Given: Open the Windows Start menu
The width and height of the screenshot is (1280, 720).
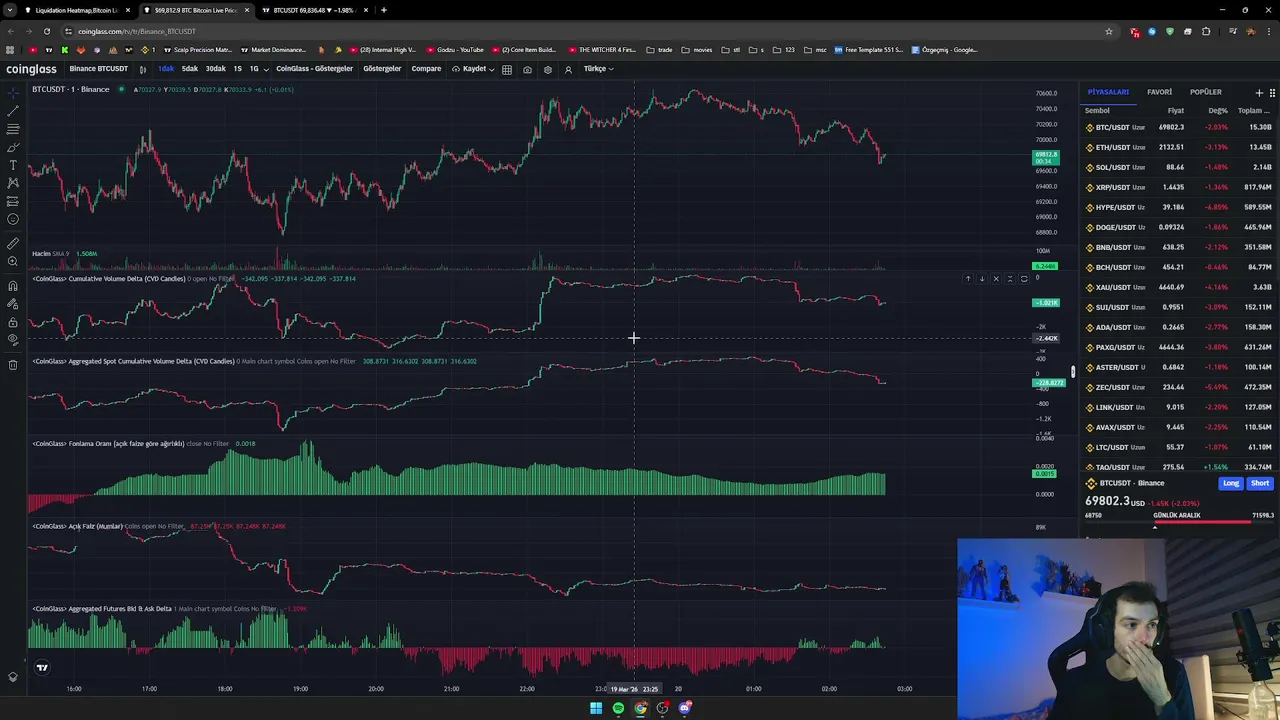Looking at the screenshot, I should pyautogui.click(x=596, y=708).
